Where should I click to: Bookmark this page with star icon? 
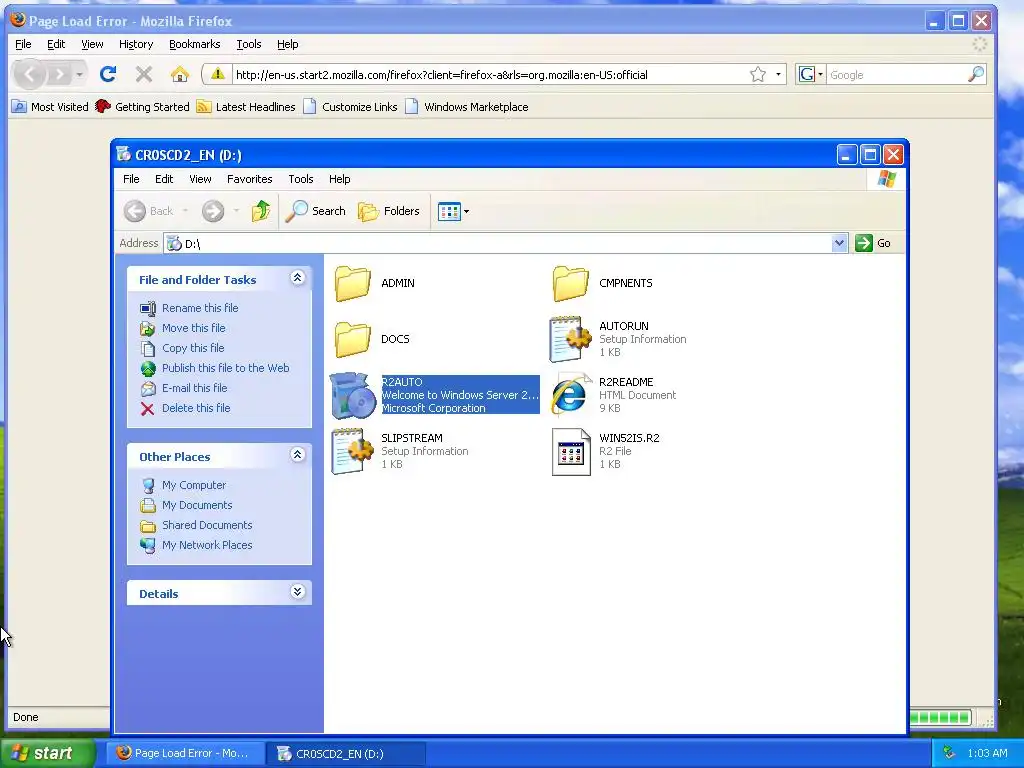pos(758,74)
